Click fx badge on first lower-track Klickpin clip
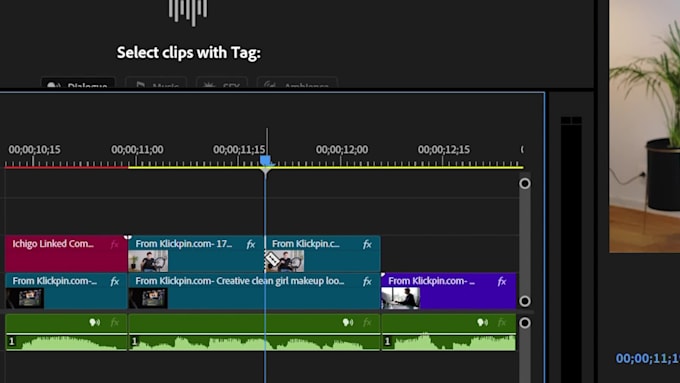The height and width of the screenshot is (383, 680). (114, 282)
